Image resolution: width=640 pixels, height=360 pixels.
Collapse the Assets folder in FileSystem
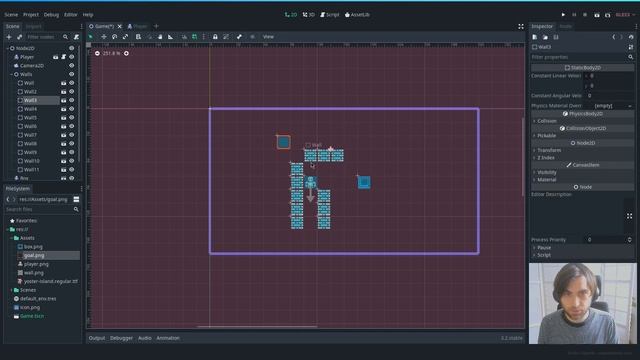11,238
